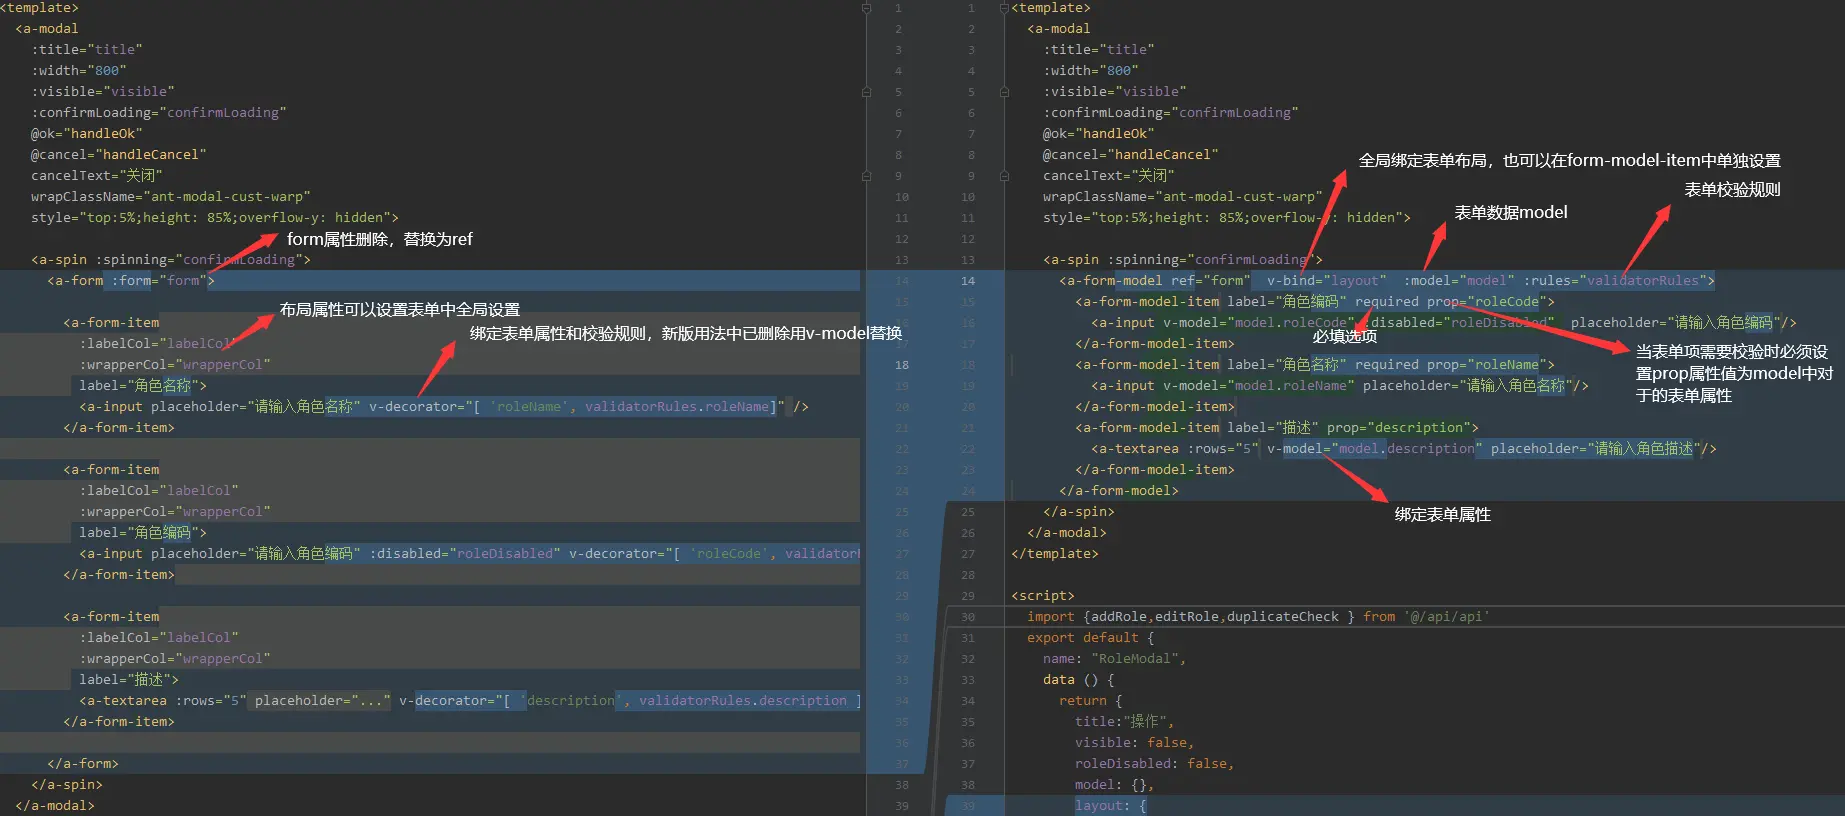Click label="描述"> line in left pane
This screenshot has height=816, width=1845.
(129, 680)
